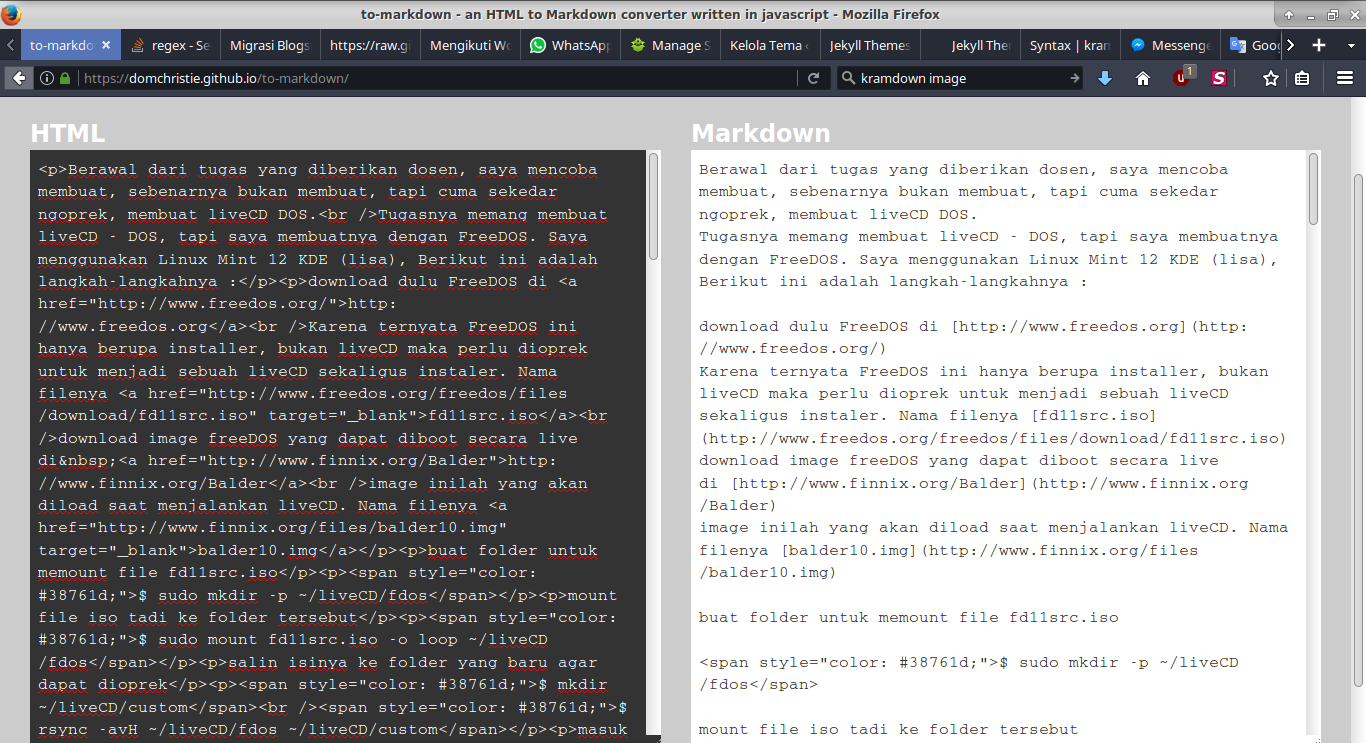Screen dimensions: 1366x743
Task: Click the kramdown image search box
Action: [x=958, y=78]
